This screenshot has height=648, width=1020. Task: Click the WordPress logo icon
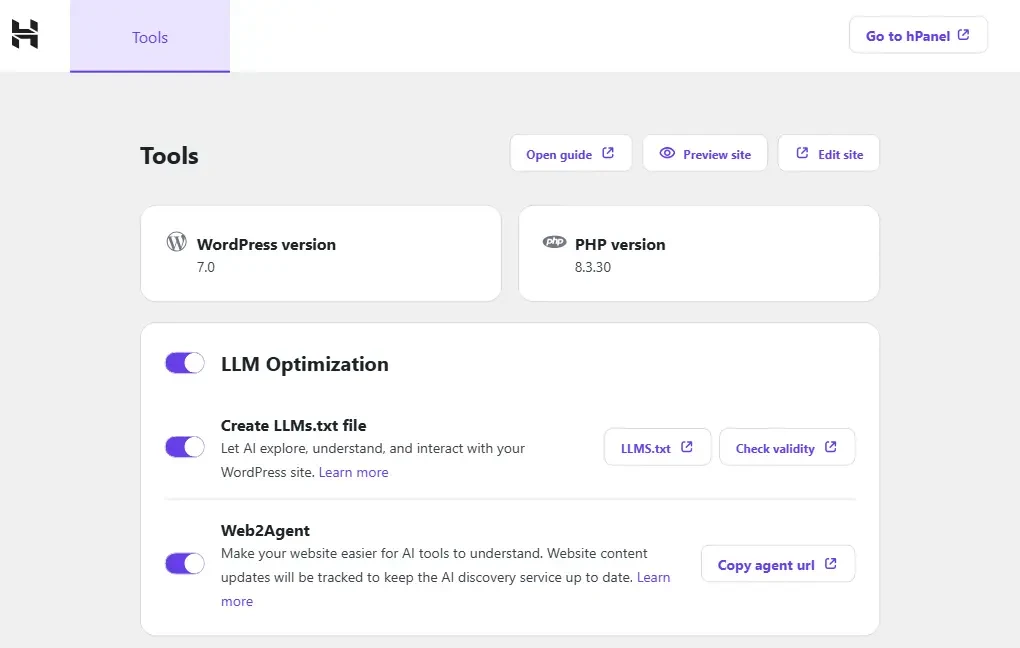click(176, 242)
